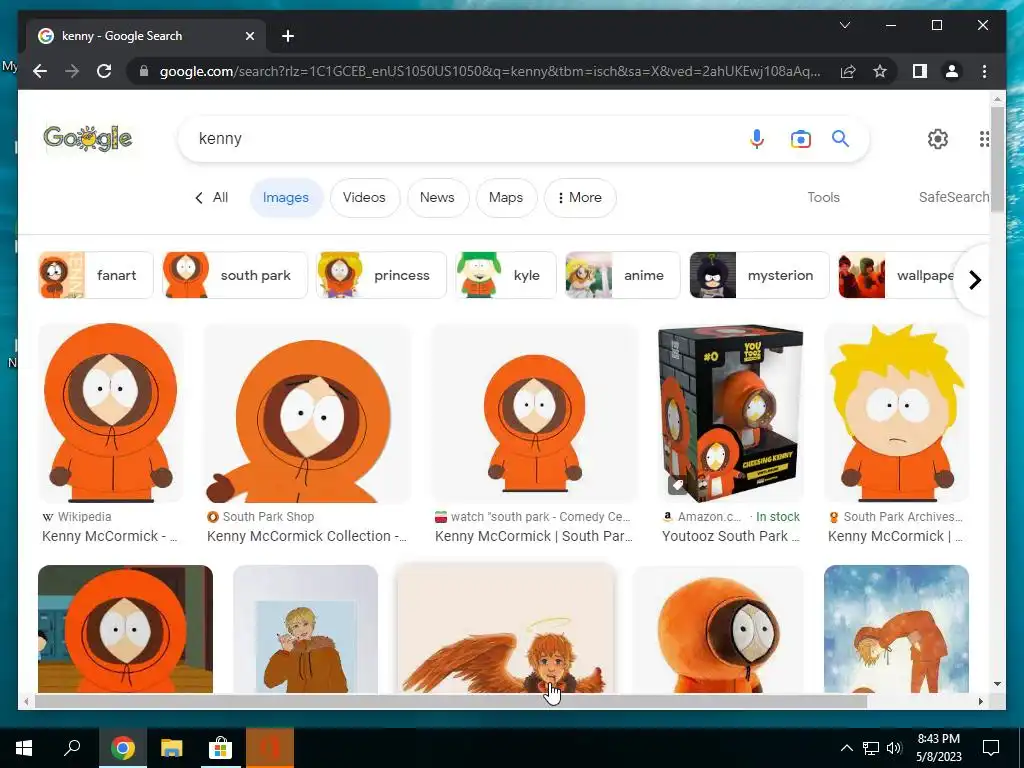Image resolution: width=1024 pixels, height=768 pixels.
Task: Open the orange Office app in taskbar
Action: [x=270, y=748]
